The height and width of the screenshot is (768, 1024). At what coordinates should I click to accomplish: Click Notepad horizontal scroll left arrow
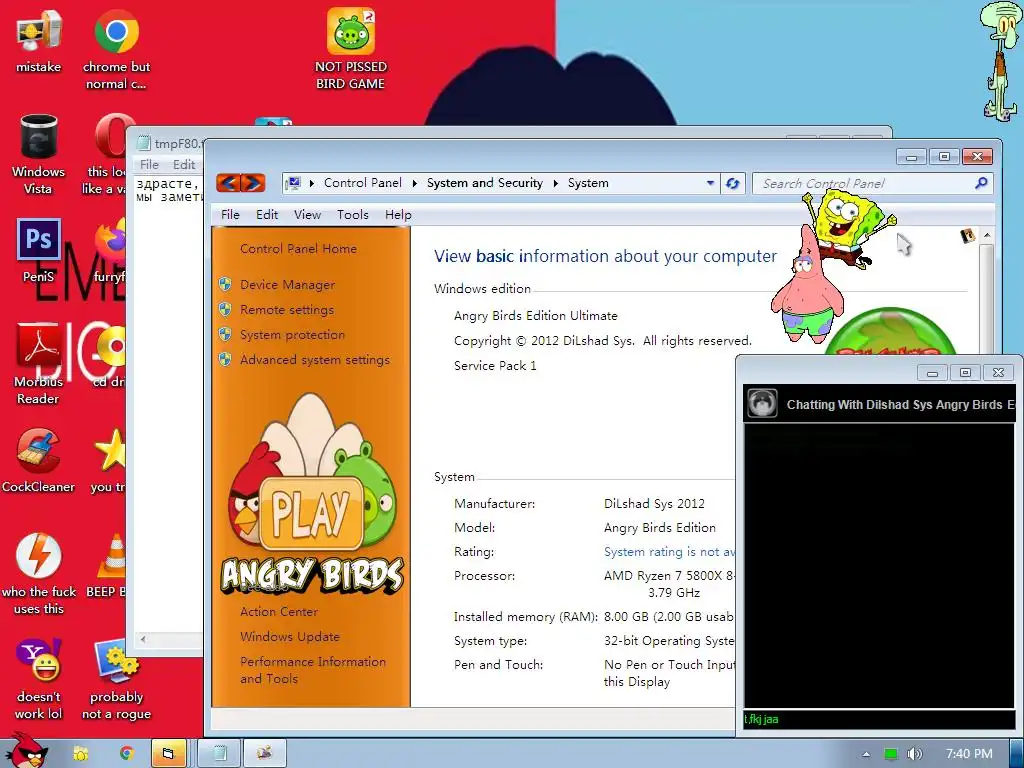pyautogui.click(x=143, y=639)
